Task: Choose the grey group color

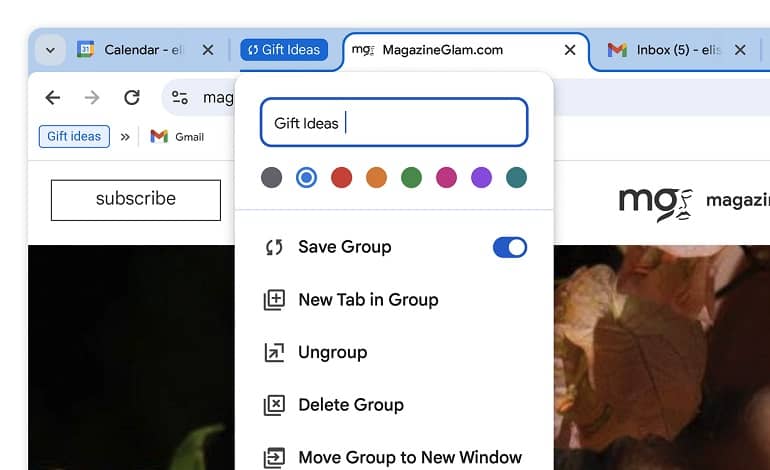Action: pos(272,178)
